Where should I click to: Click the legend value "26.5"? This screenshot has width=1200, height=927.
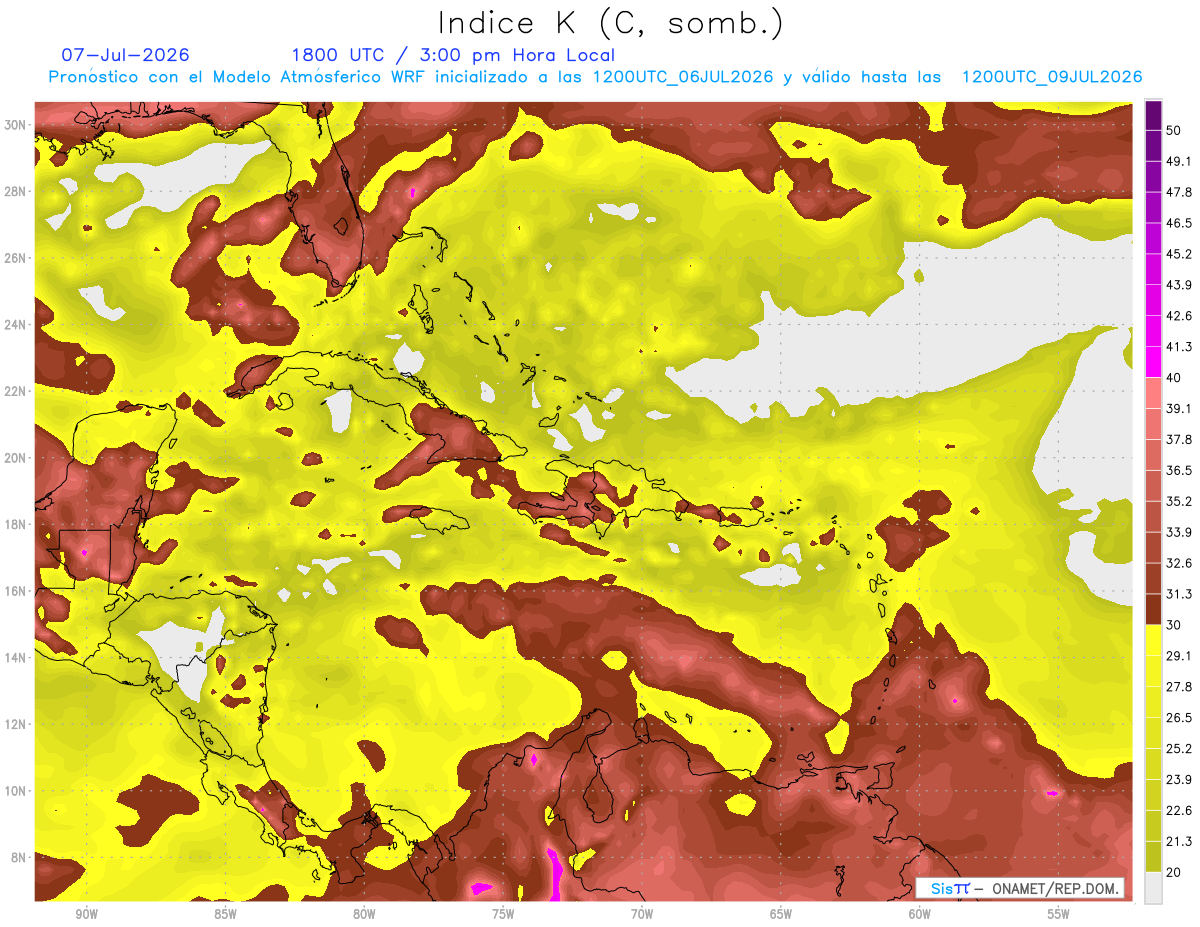[x=1179, y=718]
